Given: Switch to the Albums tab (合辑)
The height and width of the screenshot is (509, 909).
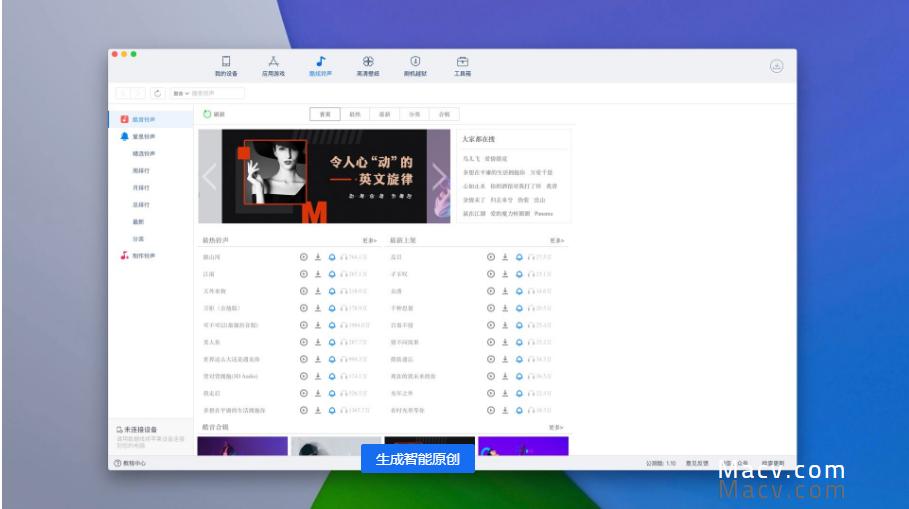Looking at the screenshot, I should tap(444, 114).
